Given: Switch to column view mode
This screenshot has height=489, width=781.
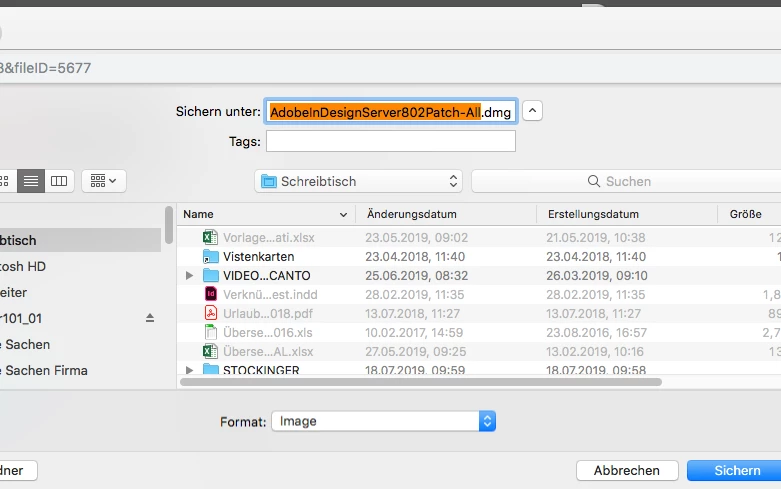Looking at the screenshot, I should (59, 181).
